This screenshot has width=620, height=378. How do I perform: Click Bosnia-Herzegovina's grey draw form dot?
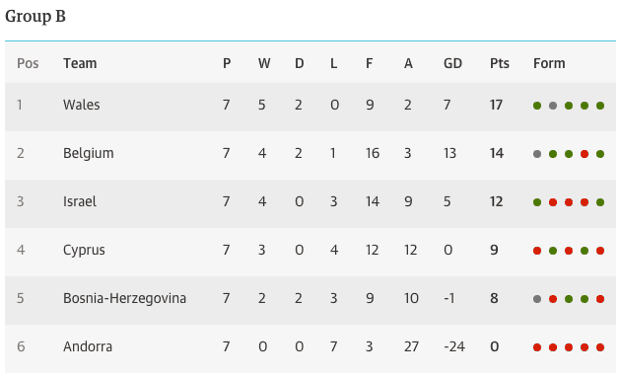[x=537, y=299]
